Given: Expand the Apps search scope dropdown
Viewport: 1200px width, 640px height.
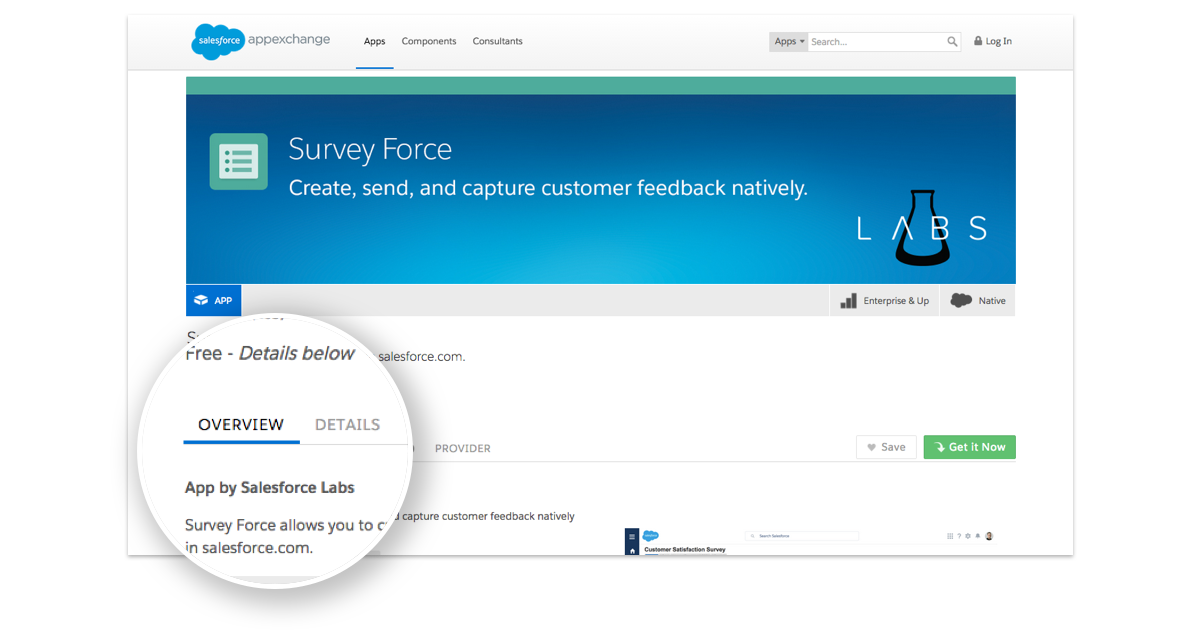Looking at the screenshot, I should pos(789,42).
